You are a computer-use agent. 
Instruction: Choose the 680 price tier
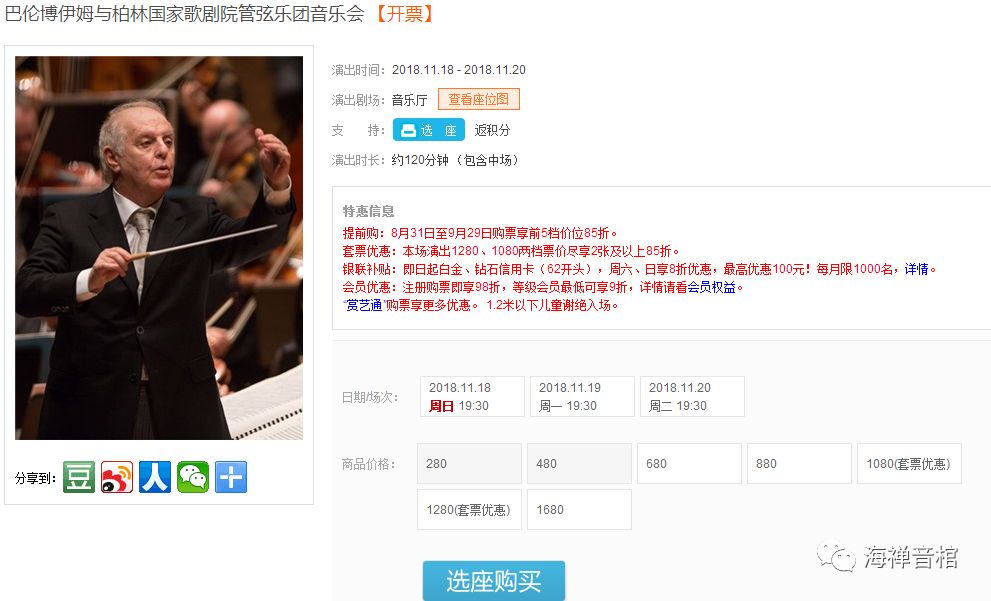click(x=689, y=463)
